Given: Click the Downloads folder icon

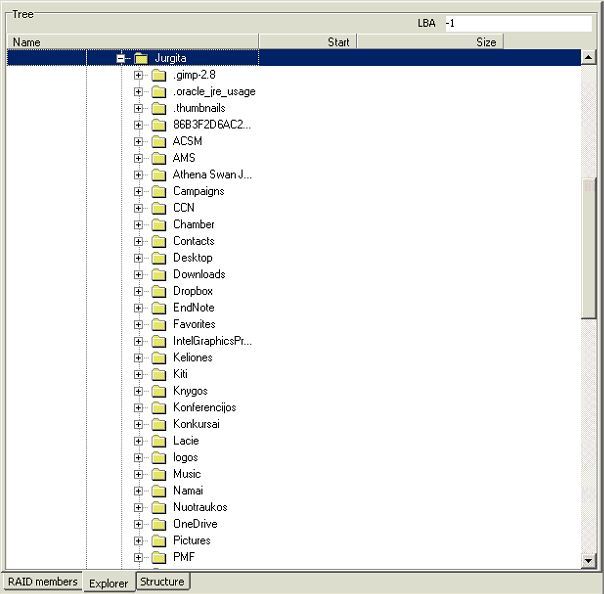Looking at the screenshot, I should point(158,274).
